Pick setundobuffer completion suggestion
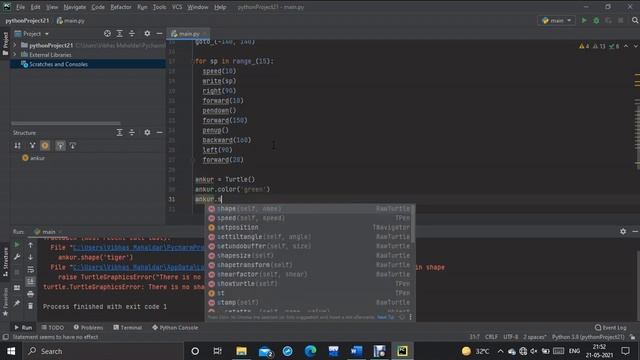Viewport: 640px width, 360px height. [310, 246]
